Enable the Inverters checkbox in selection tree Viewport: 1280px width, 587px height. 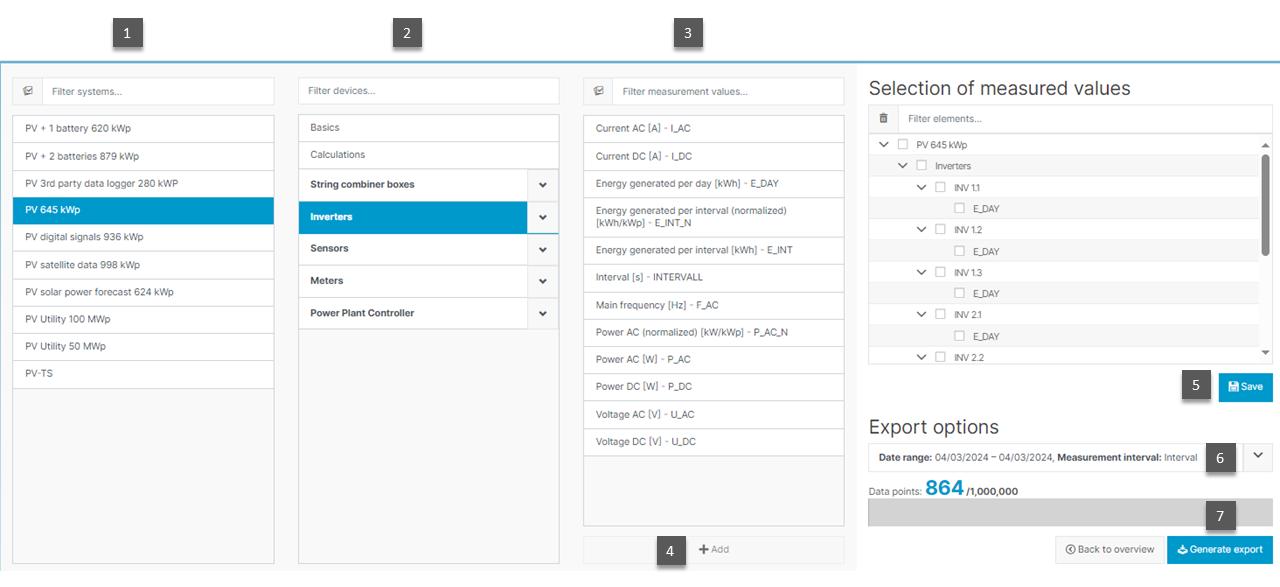coord(922,165)
